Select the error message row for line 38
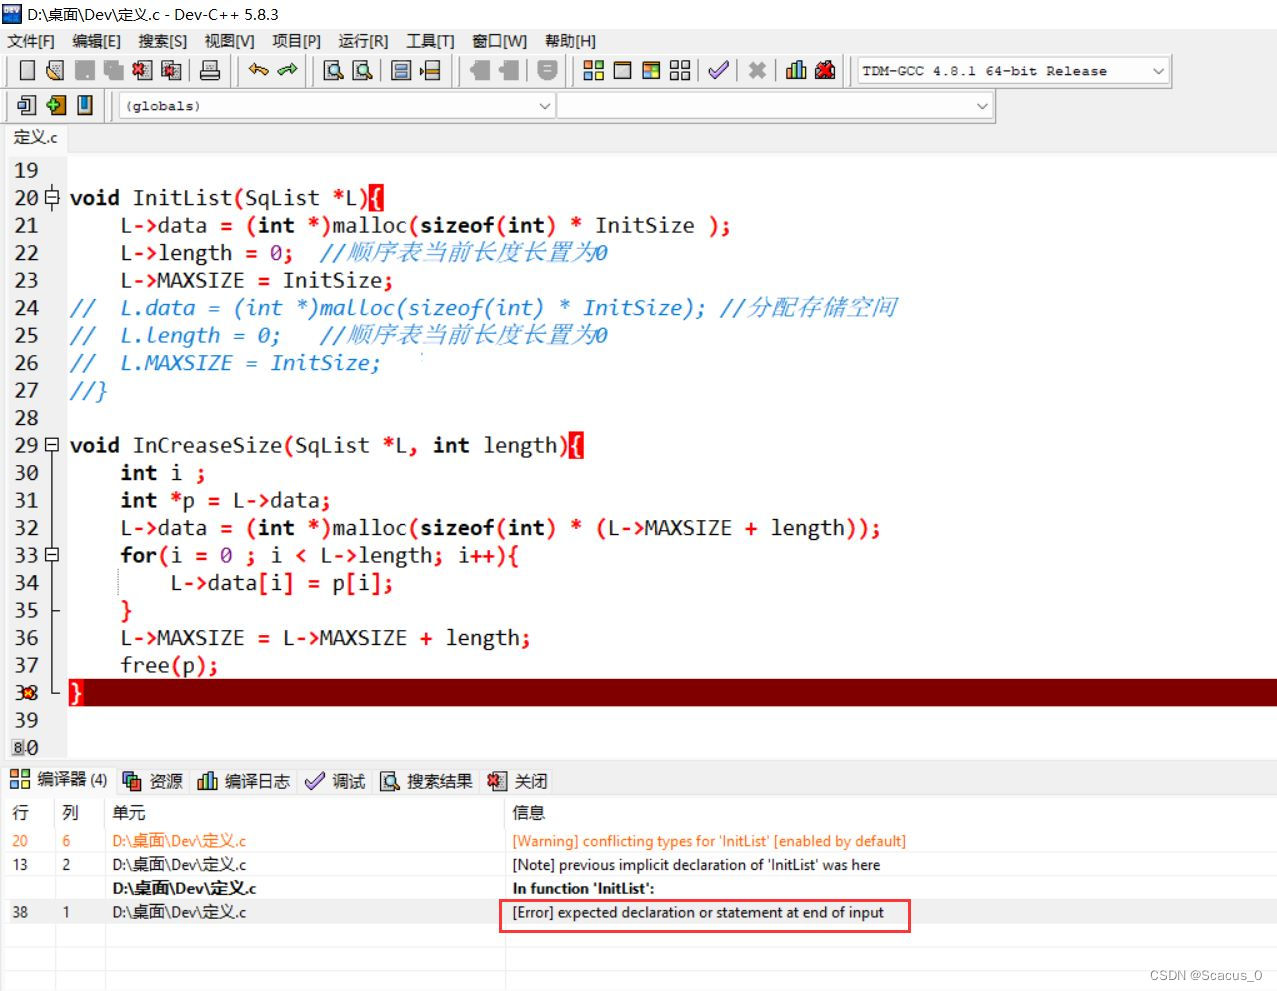Viewport: 1277px width, 991px height. coord(700,911)
